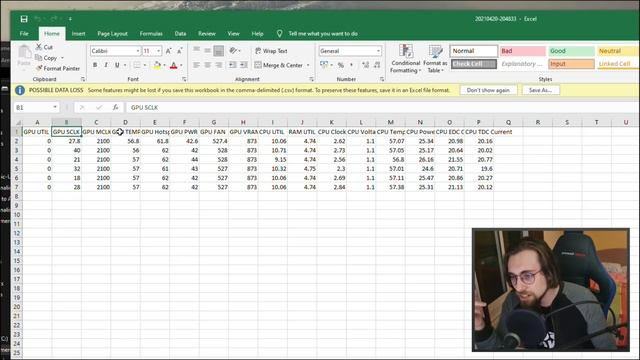Viewport: 640px width, 360px height.
Task: Decrease font size with small A
Action: pyautogui.click(x=179, y=51)
